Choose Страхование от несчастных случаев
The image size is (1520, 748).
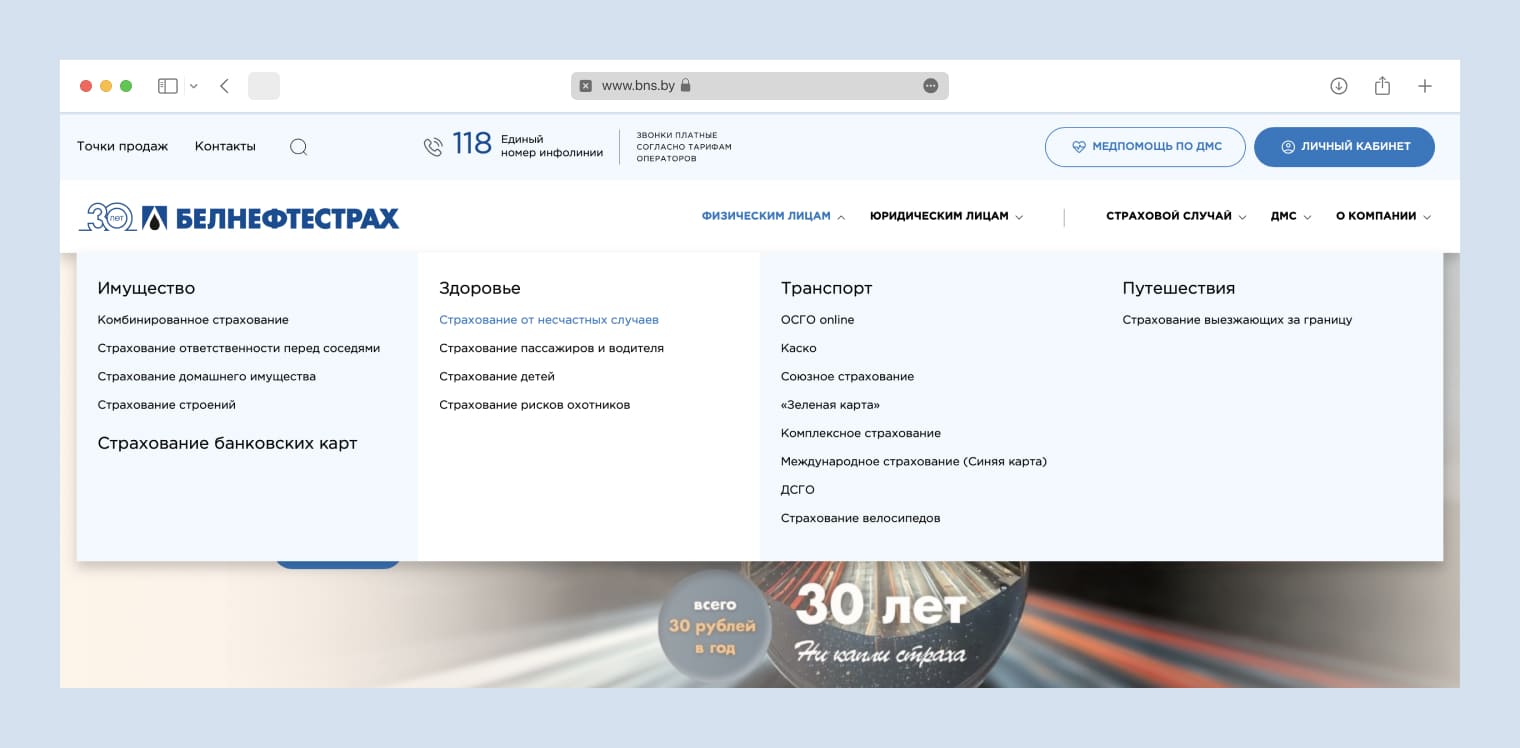click(x=549, y=320)
